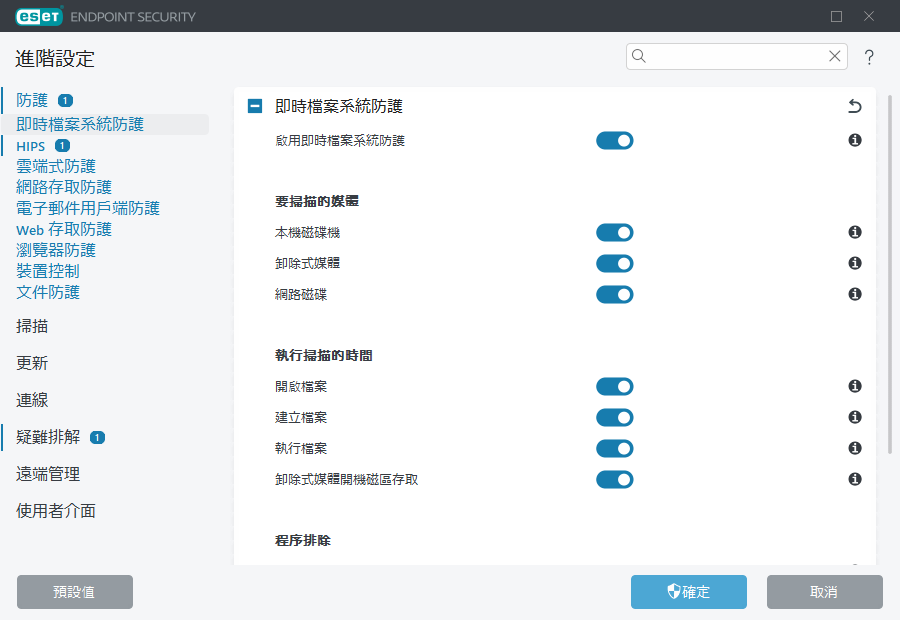Screen dimensions: 900x620
Task: Go to 裝置控制 settings
Action: click(x=48, y=271)
